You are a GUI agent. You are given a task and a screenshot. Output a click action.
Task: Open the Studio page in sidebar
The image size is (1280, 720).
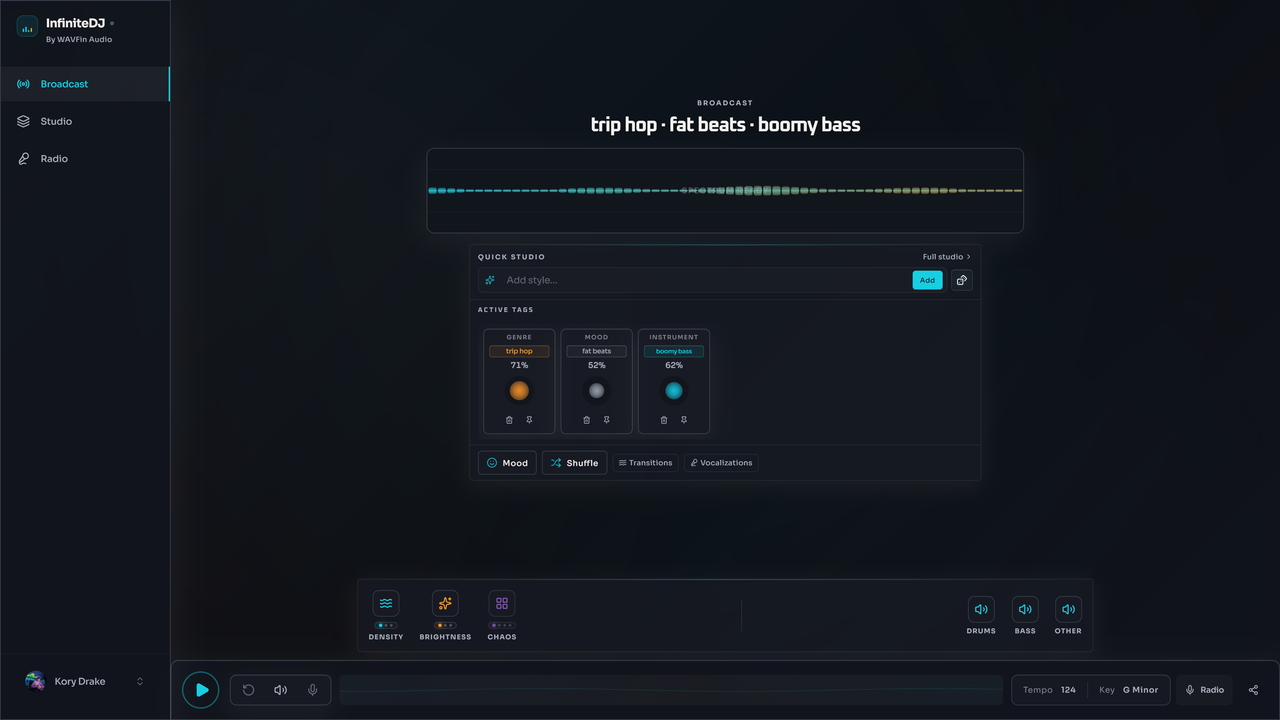[85, 121]
